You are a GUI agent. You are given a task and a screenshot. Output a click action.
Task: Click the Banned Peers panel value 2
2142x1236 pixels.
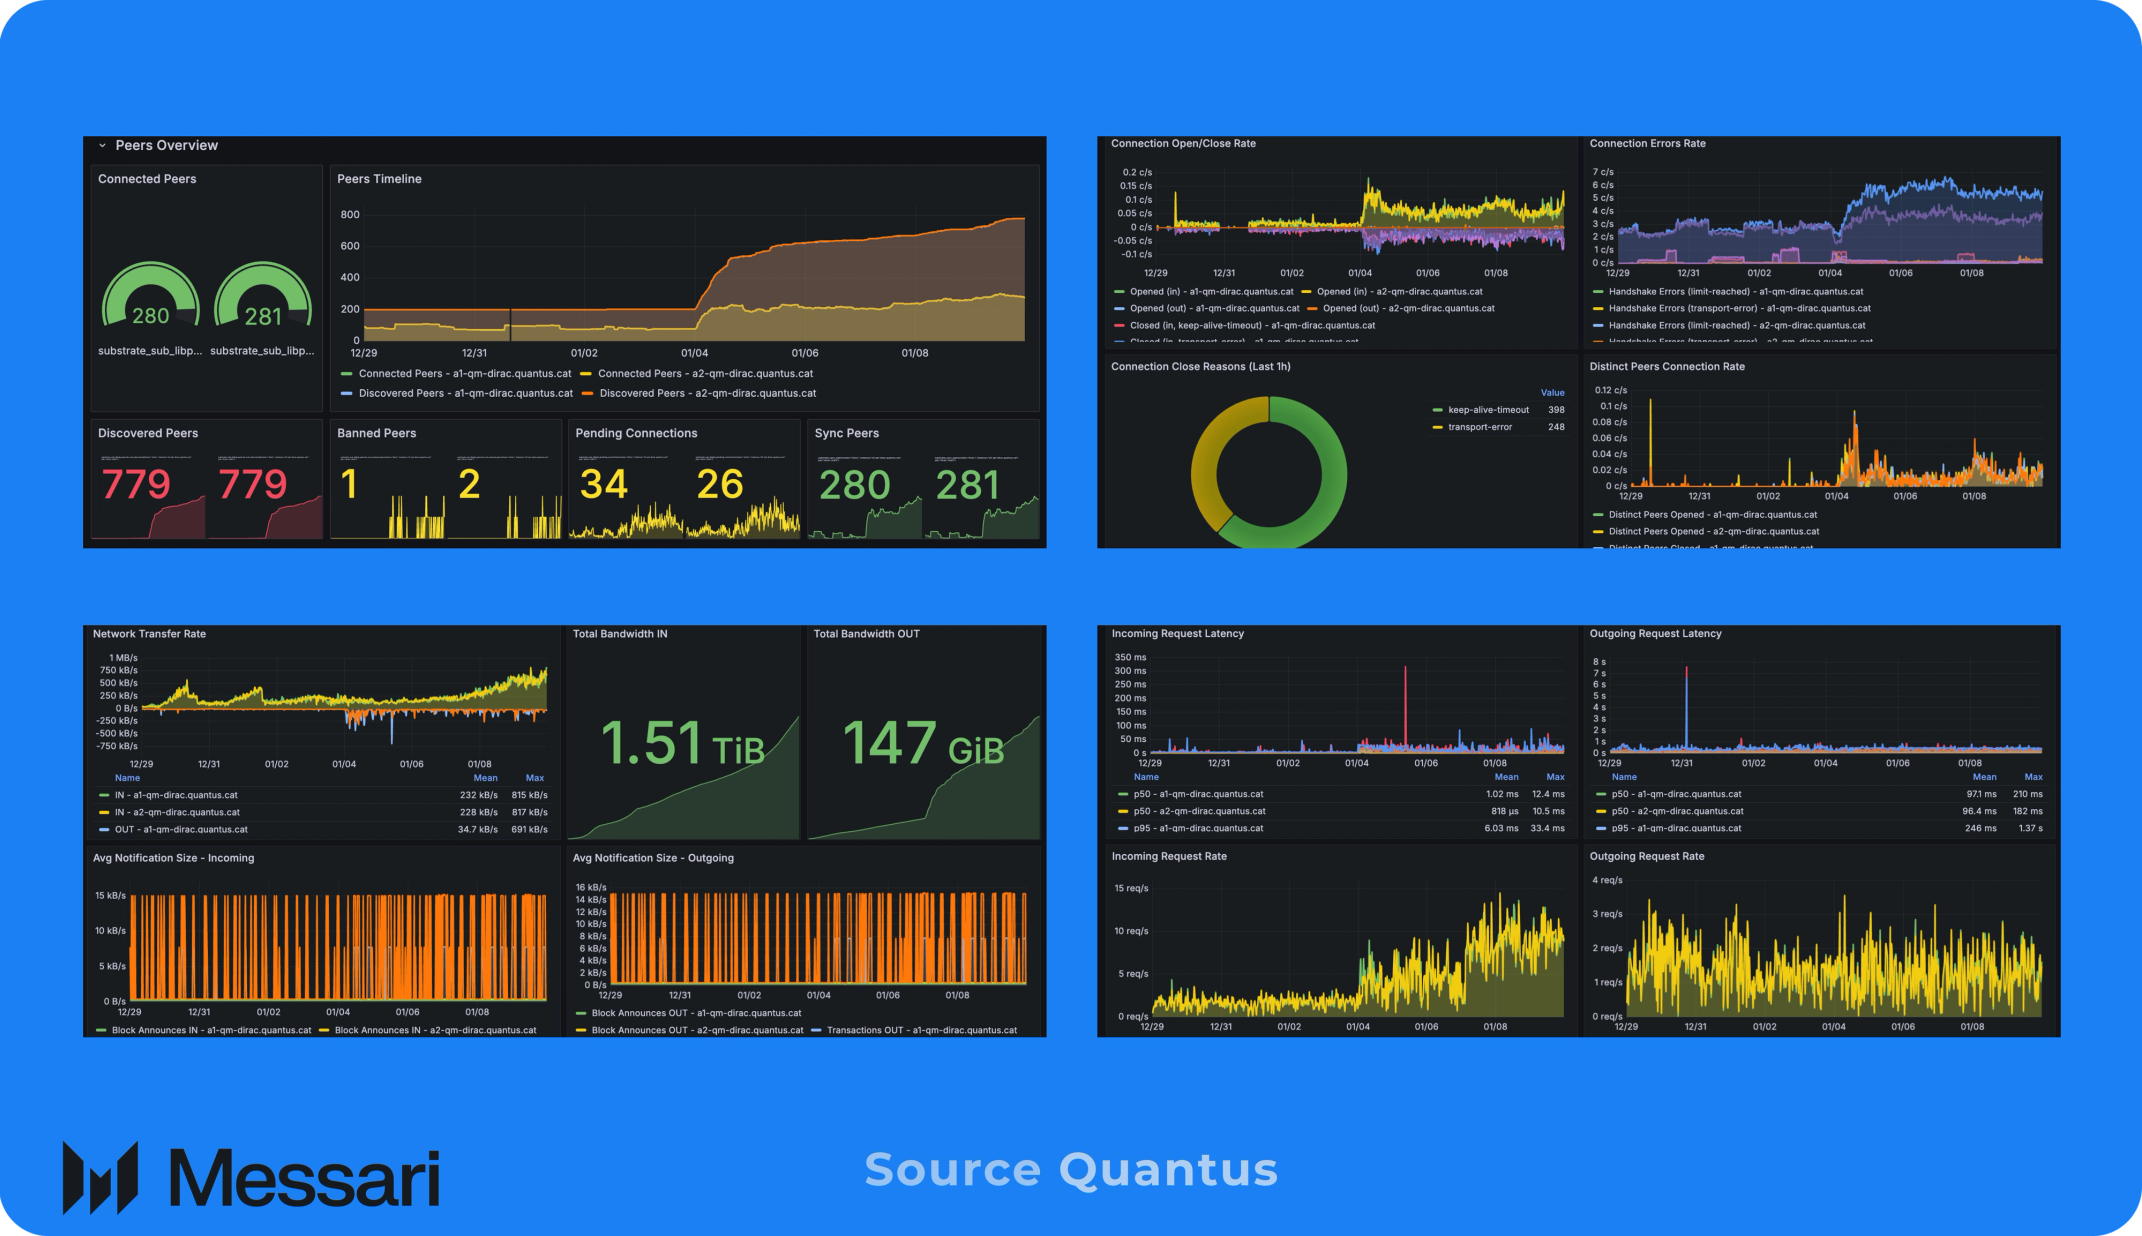tap(469, 485)
